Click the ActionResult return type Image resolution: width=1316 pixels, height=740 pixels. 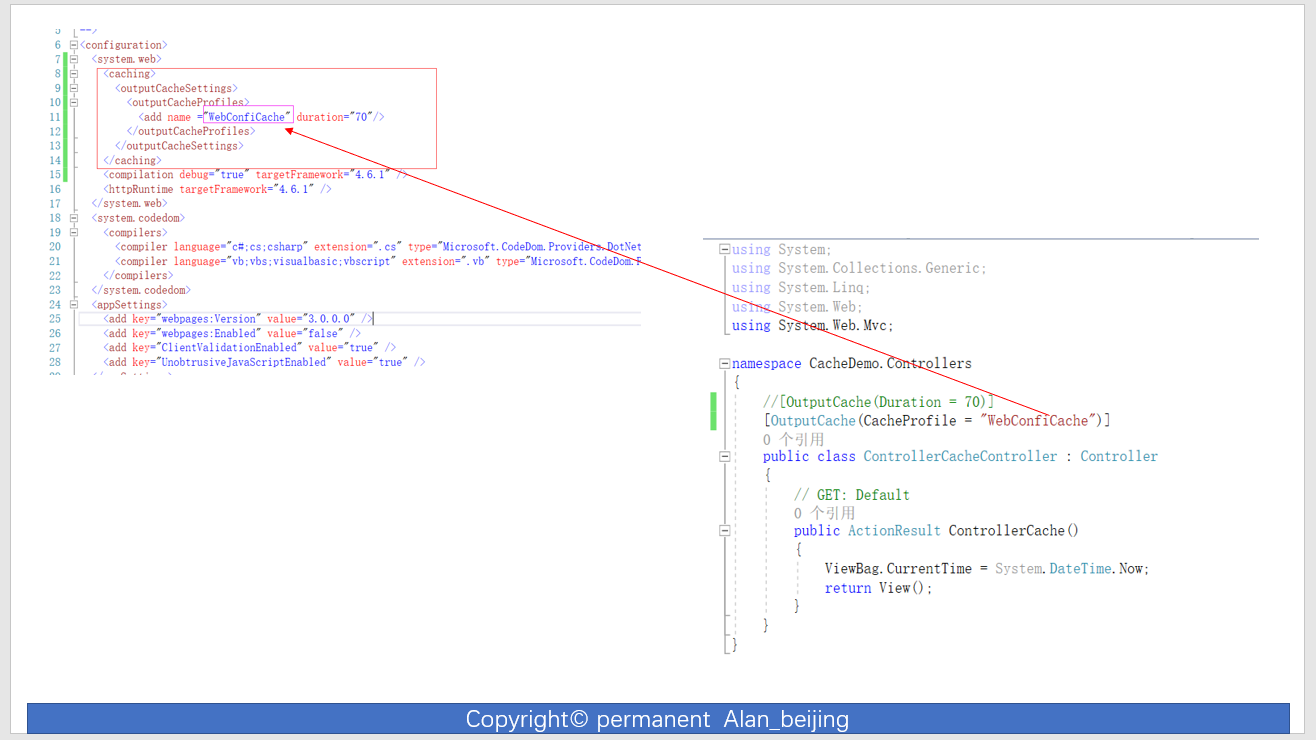[x=894, y=531]
